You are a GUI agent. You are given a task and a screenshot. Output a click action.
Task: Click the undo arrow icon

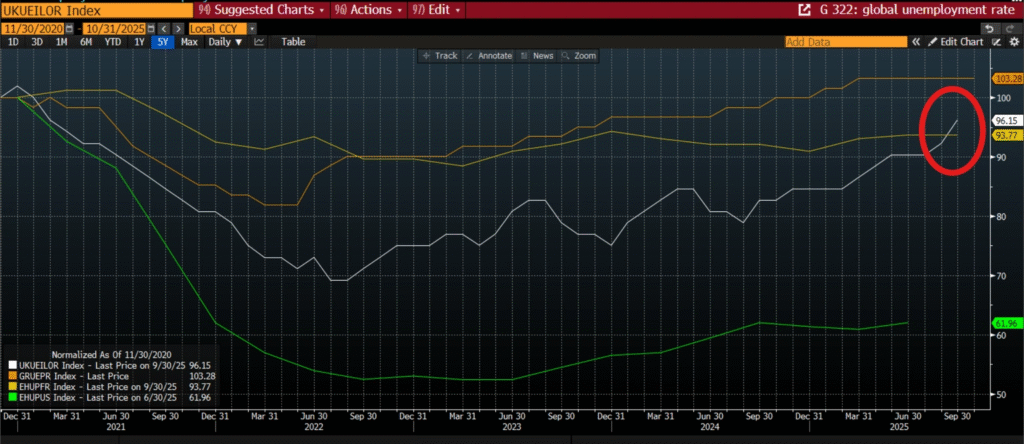tap(989, 28)
